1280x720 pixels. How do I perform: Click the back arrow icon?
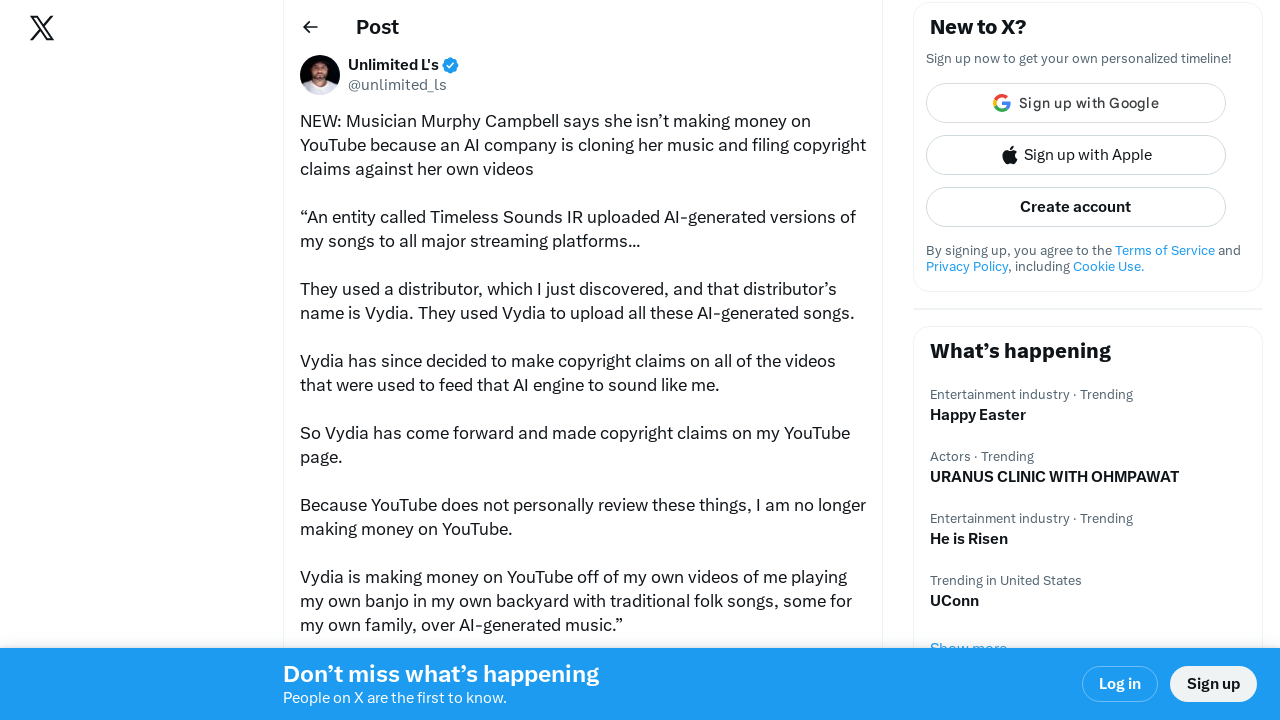click(x=310, y=27)
